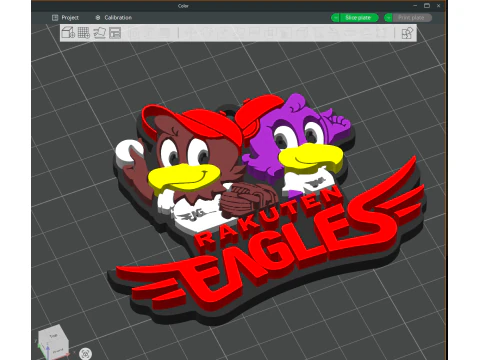480x360 pixels.
Task: Open the Assembly view icon
Action: point(407,33)
